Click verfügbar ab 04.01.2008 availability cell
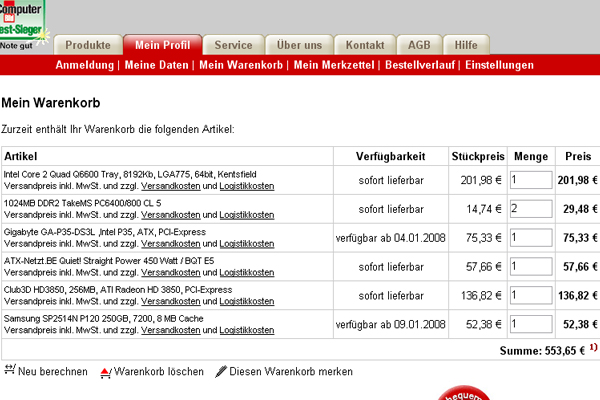600x400 pixels. click(391, 238)
